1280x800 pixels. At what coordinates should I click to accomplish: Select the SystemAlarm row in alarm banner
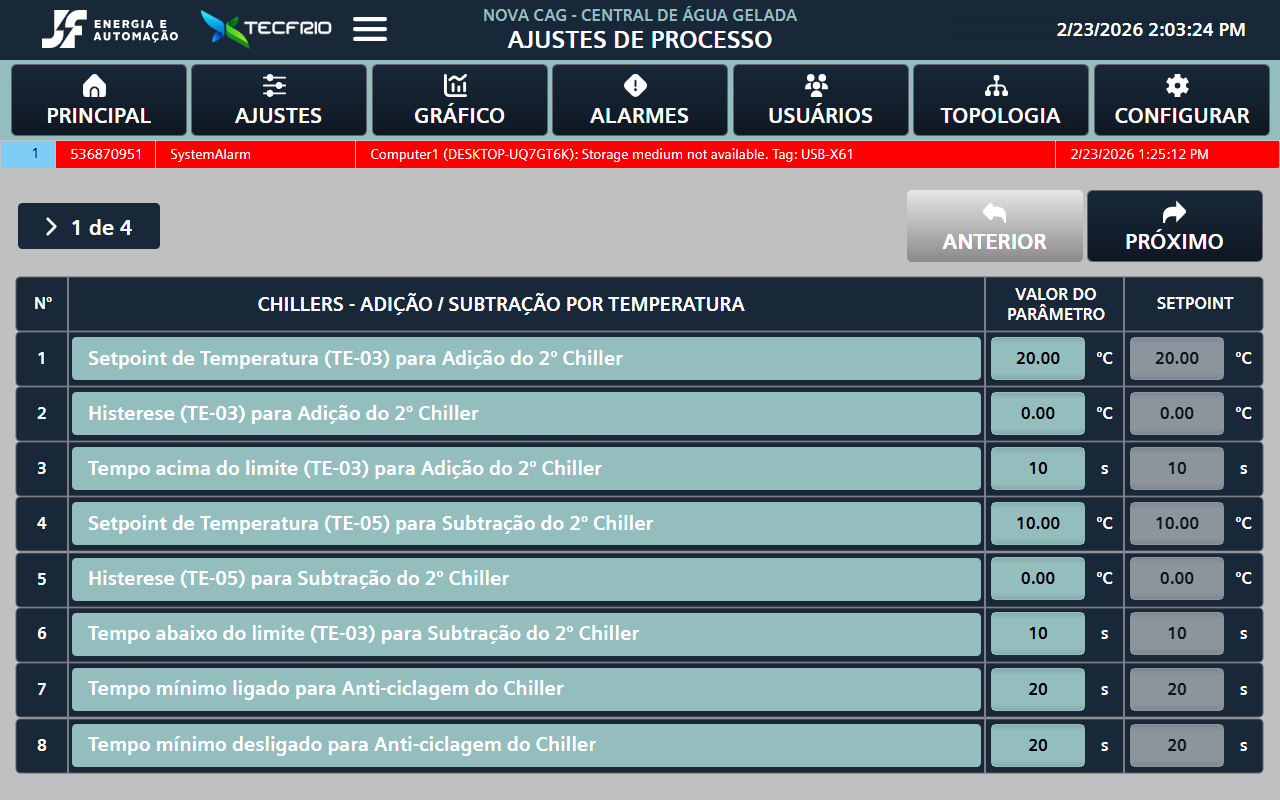pos(210,155)
